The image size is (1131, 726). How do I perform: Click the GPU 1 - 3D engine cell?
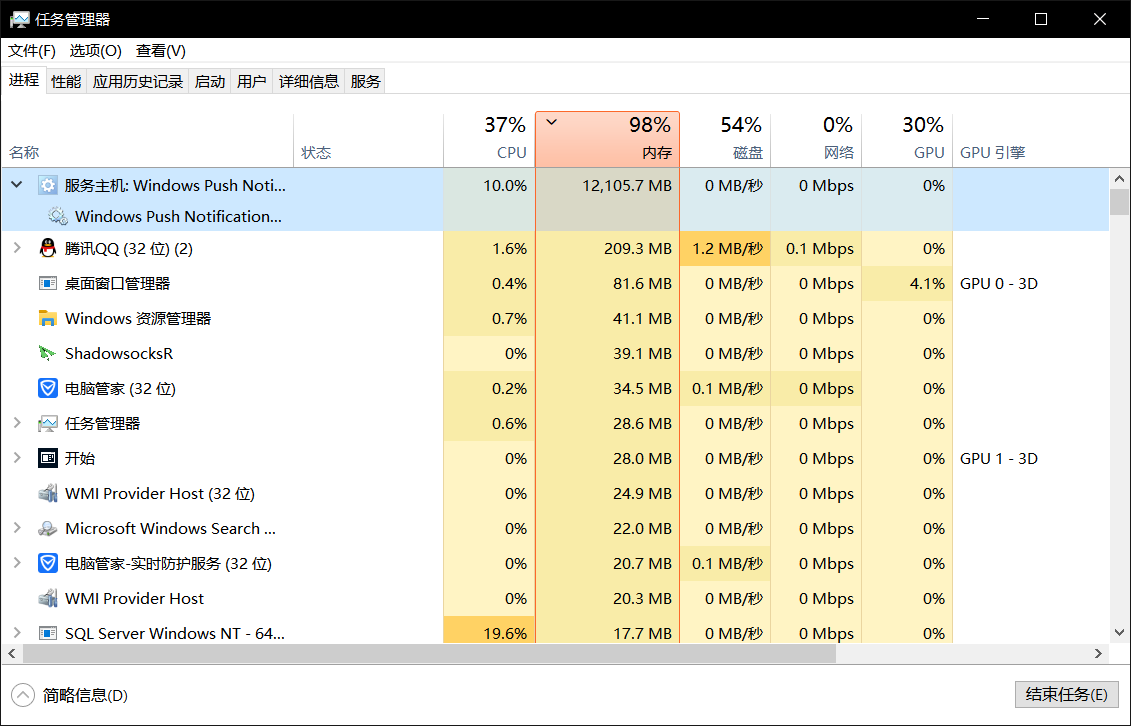point(998,458)
